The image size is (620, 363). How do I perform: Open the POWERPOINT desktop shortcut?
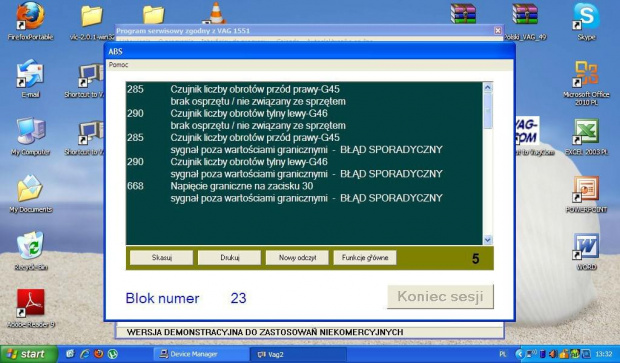(586, 194)
